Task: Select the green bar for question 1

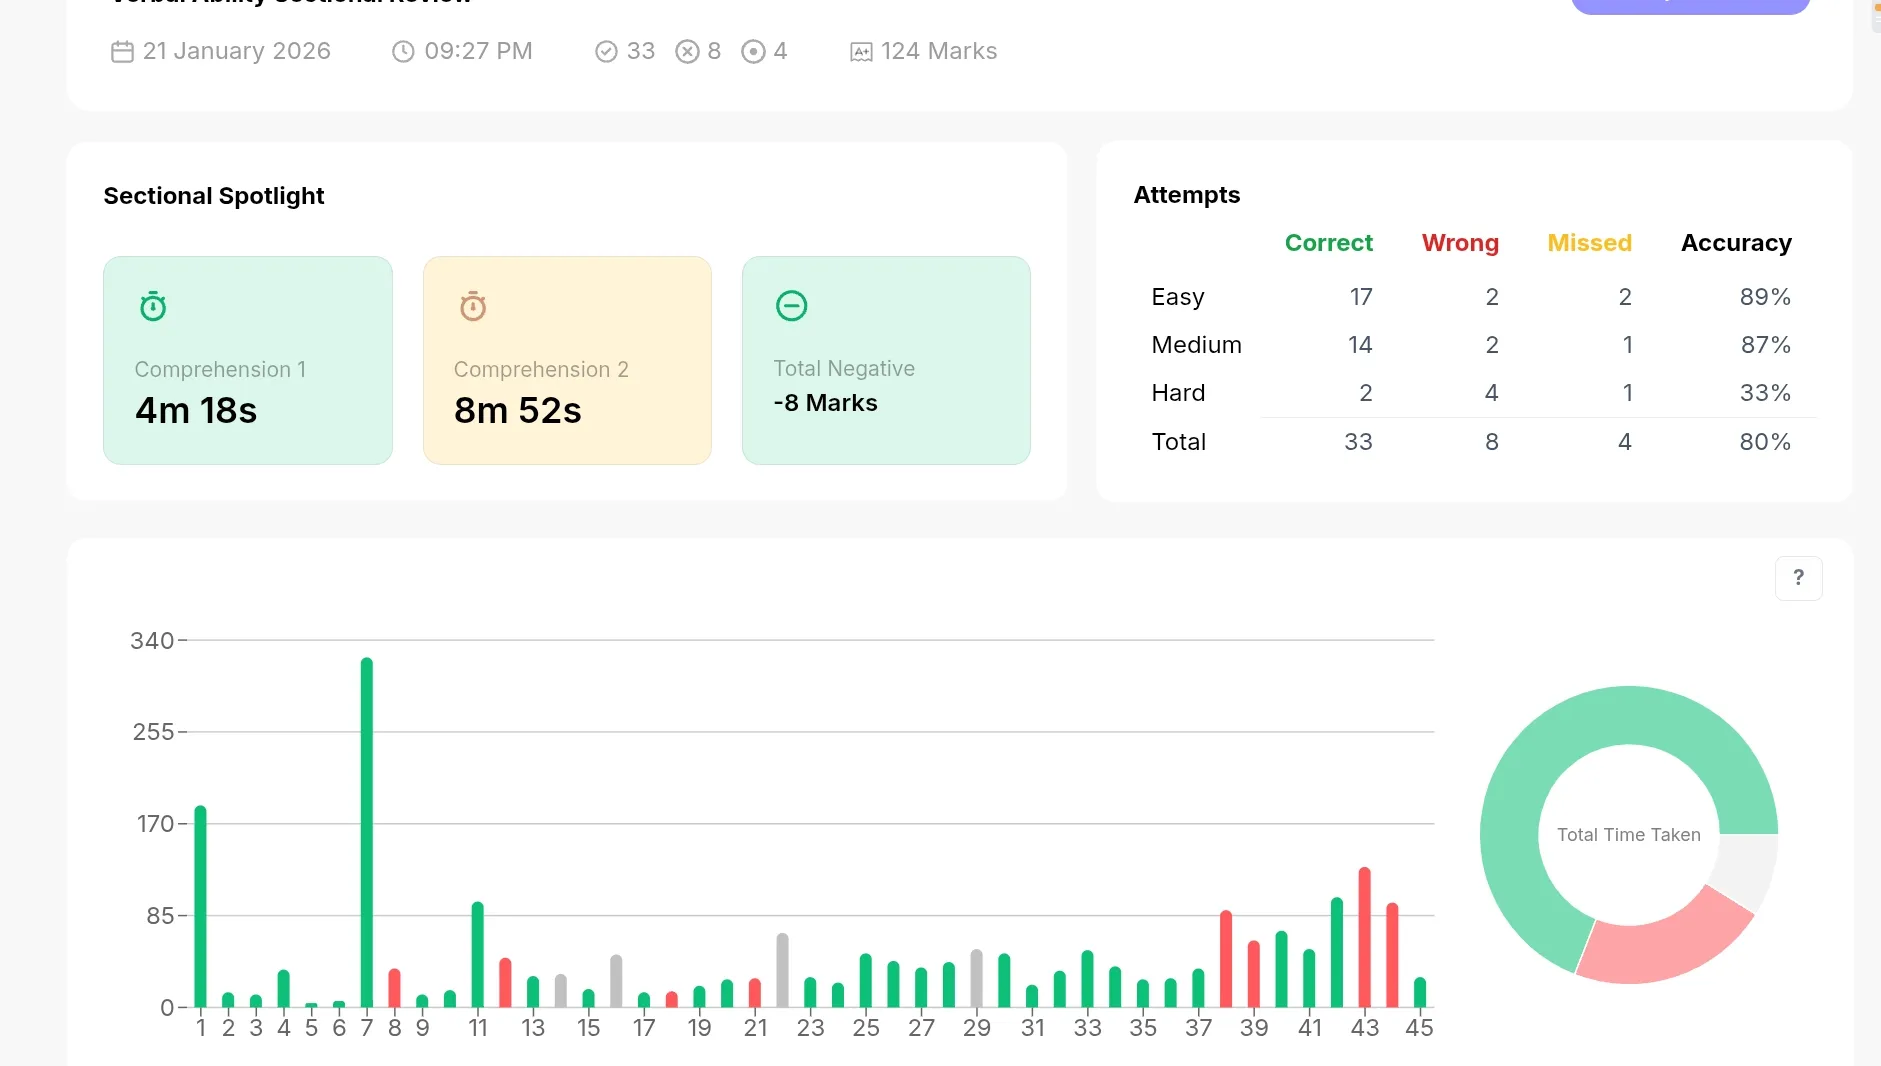Action: (x=200, y=906)
